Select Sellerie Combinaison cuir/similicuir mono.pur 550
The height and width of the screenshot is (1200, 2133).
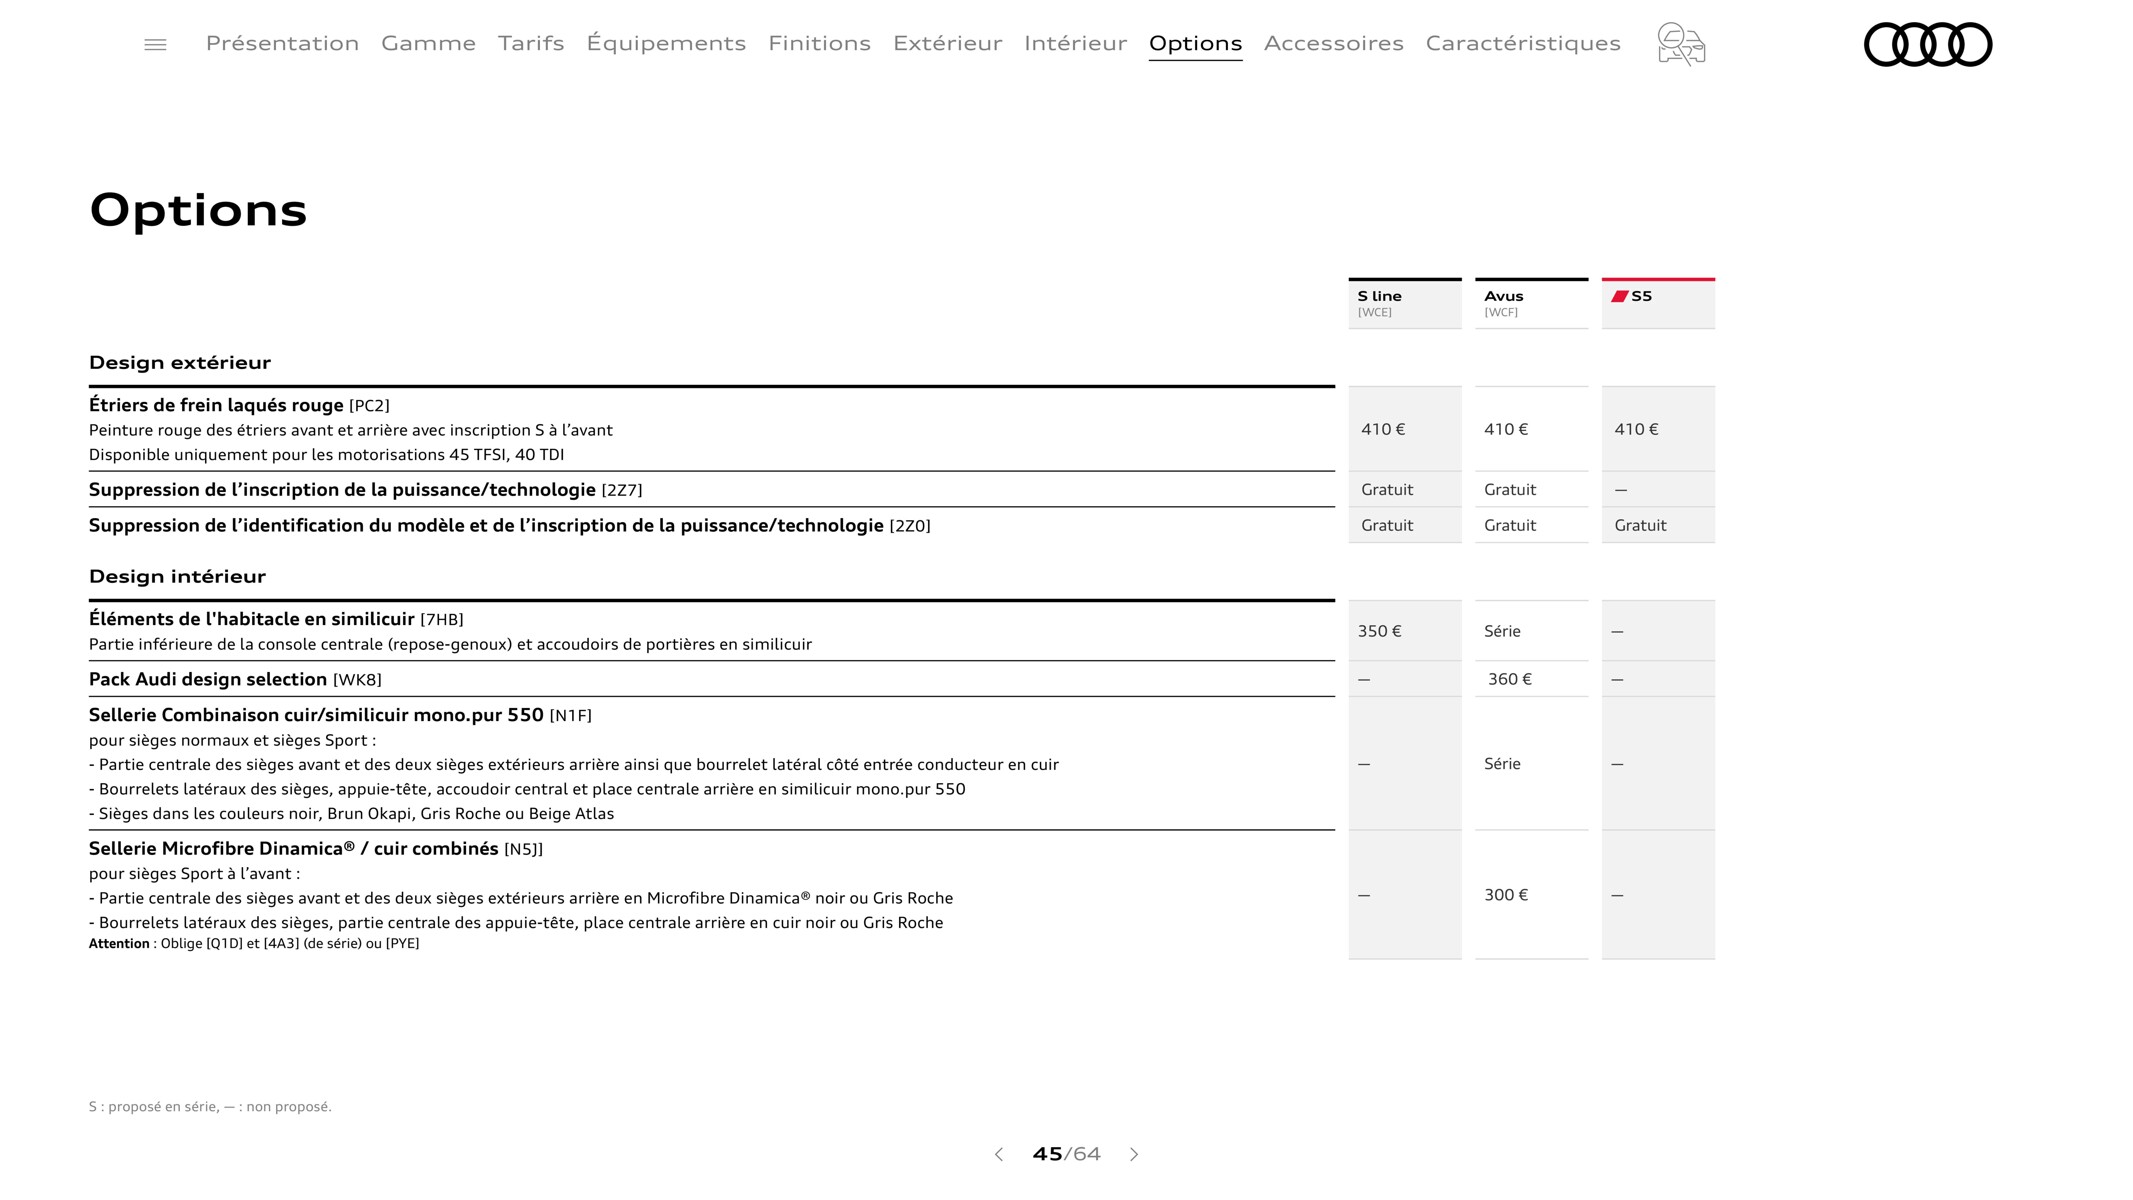(712, 763)
